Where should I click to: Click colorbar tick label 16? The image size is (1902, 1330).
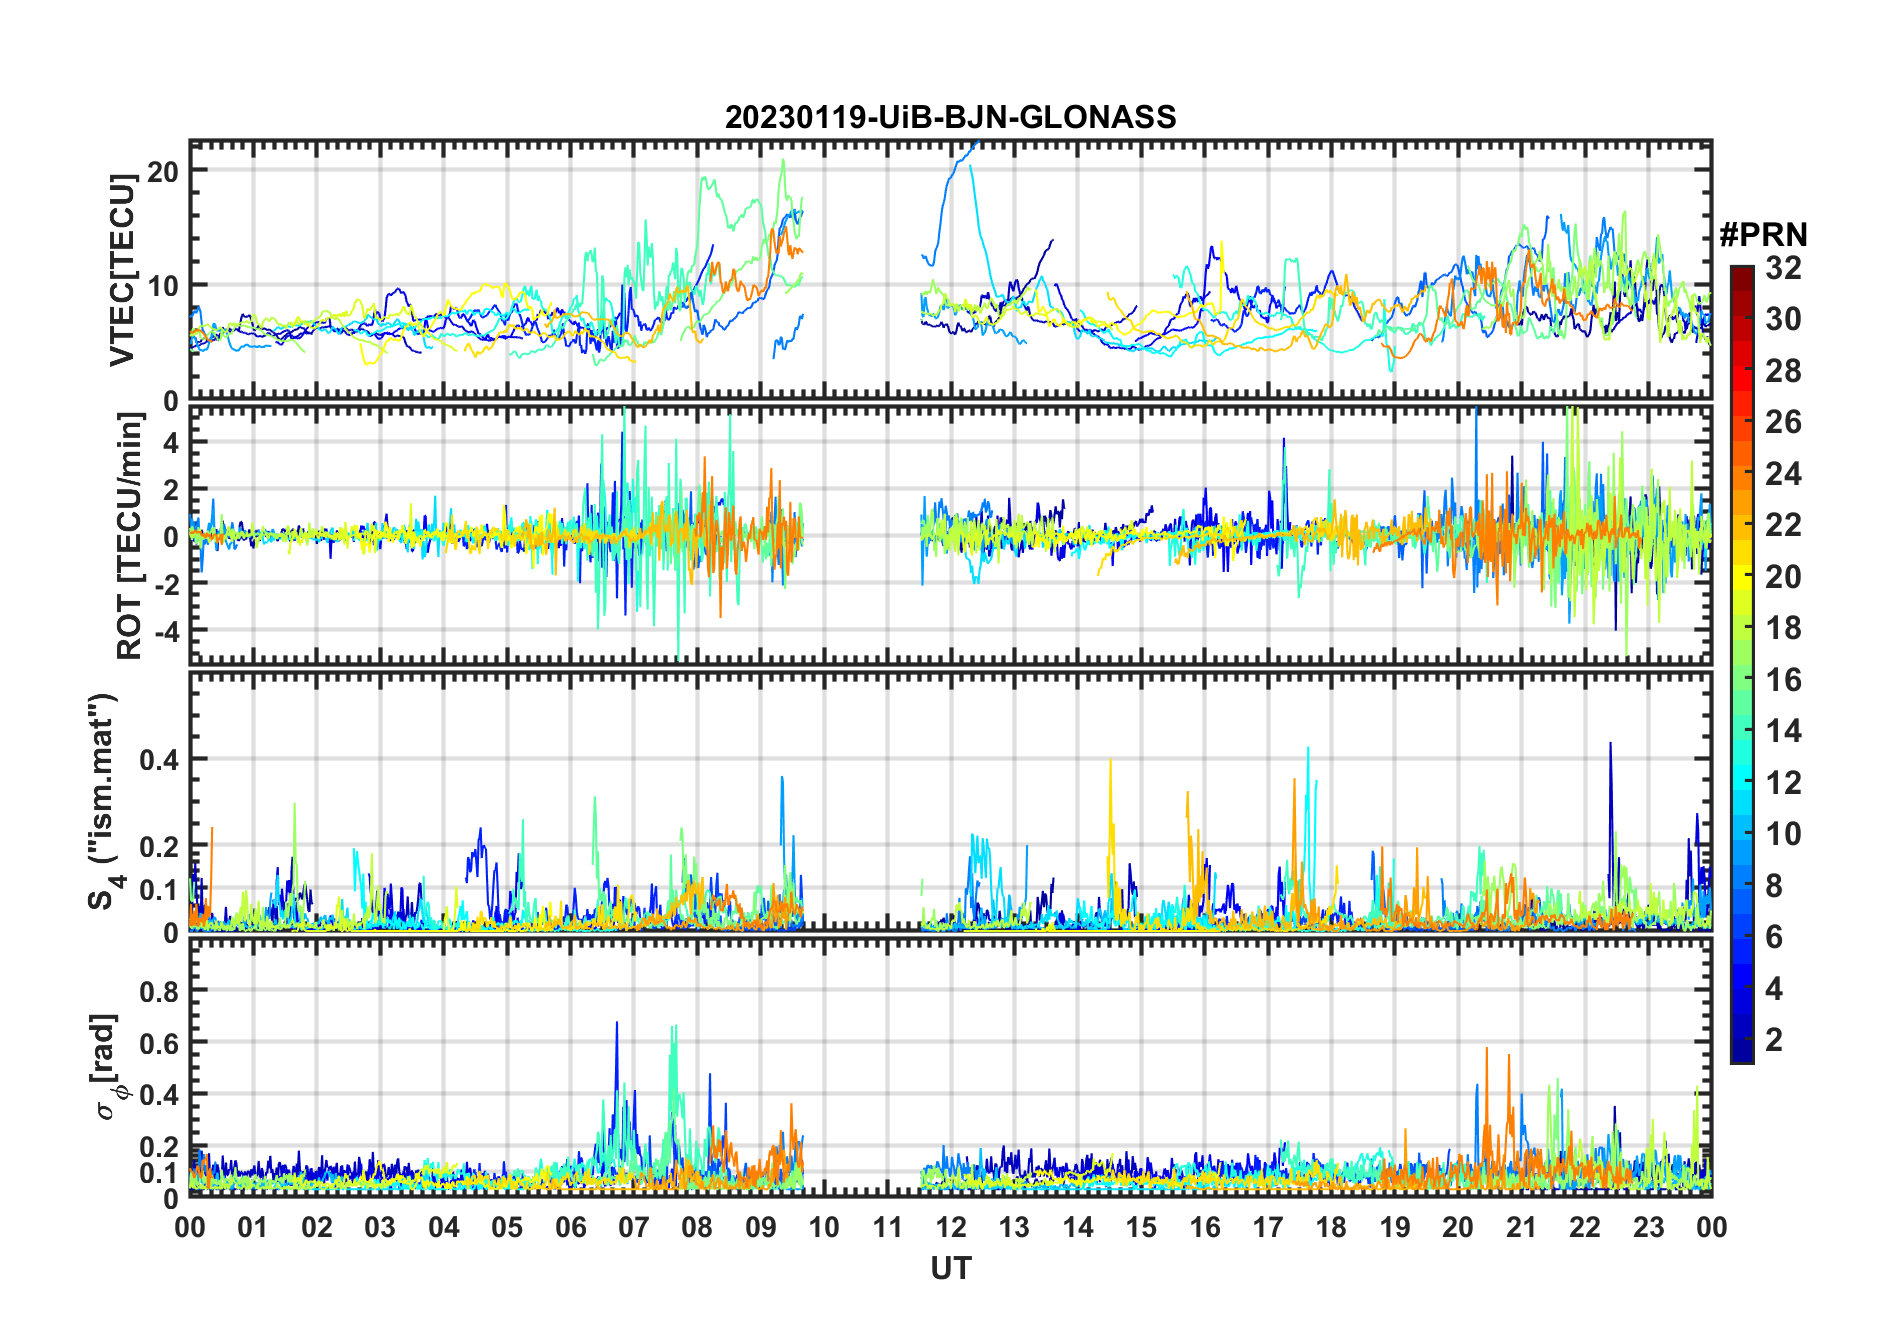1783,680
